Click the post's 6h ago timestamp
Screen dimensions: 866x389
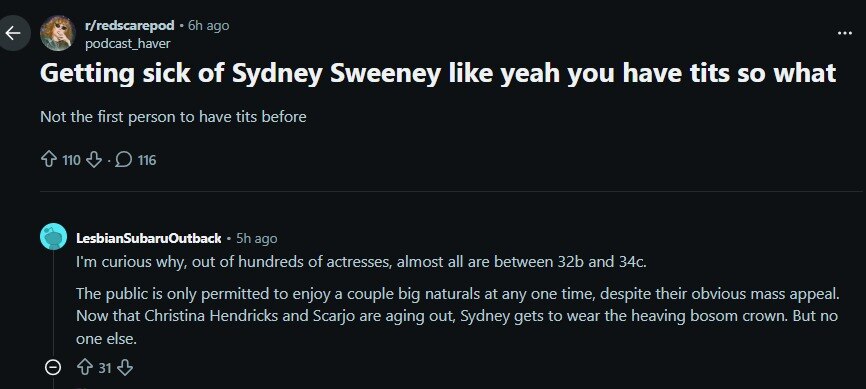[208, 25]
